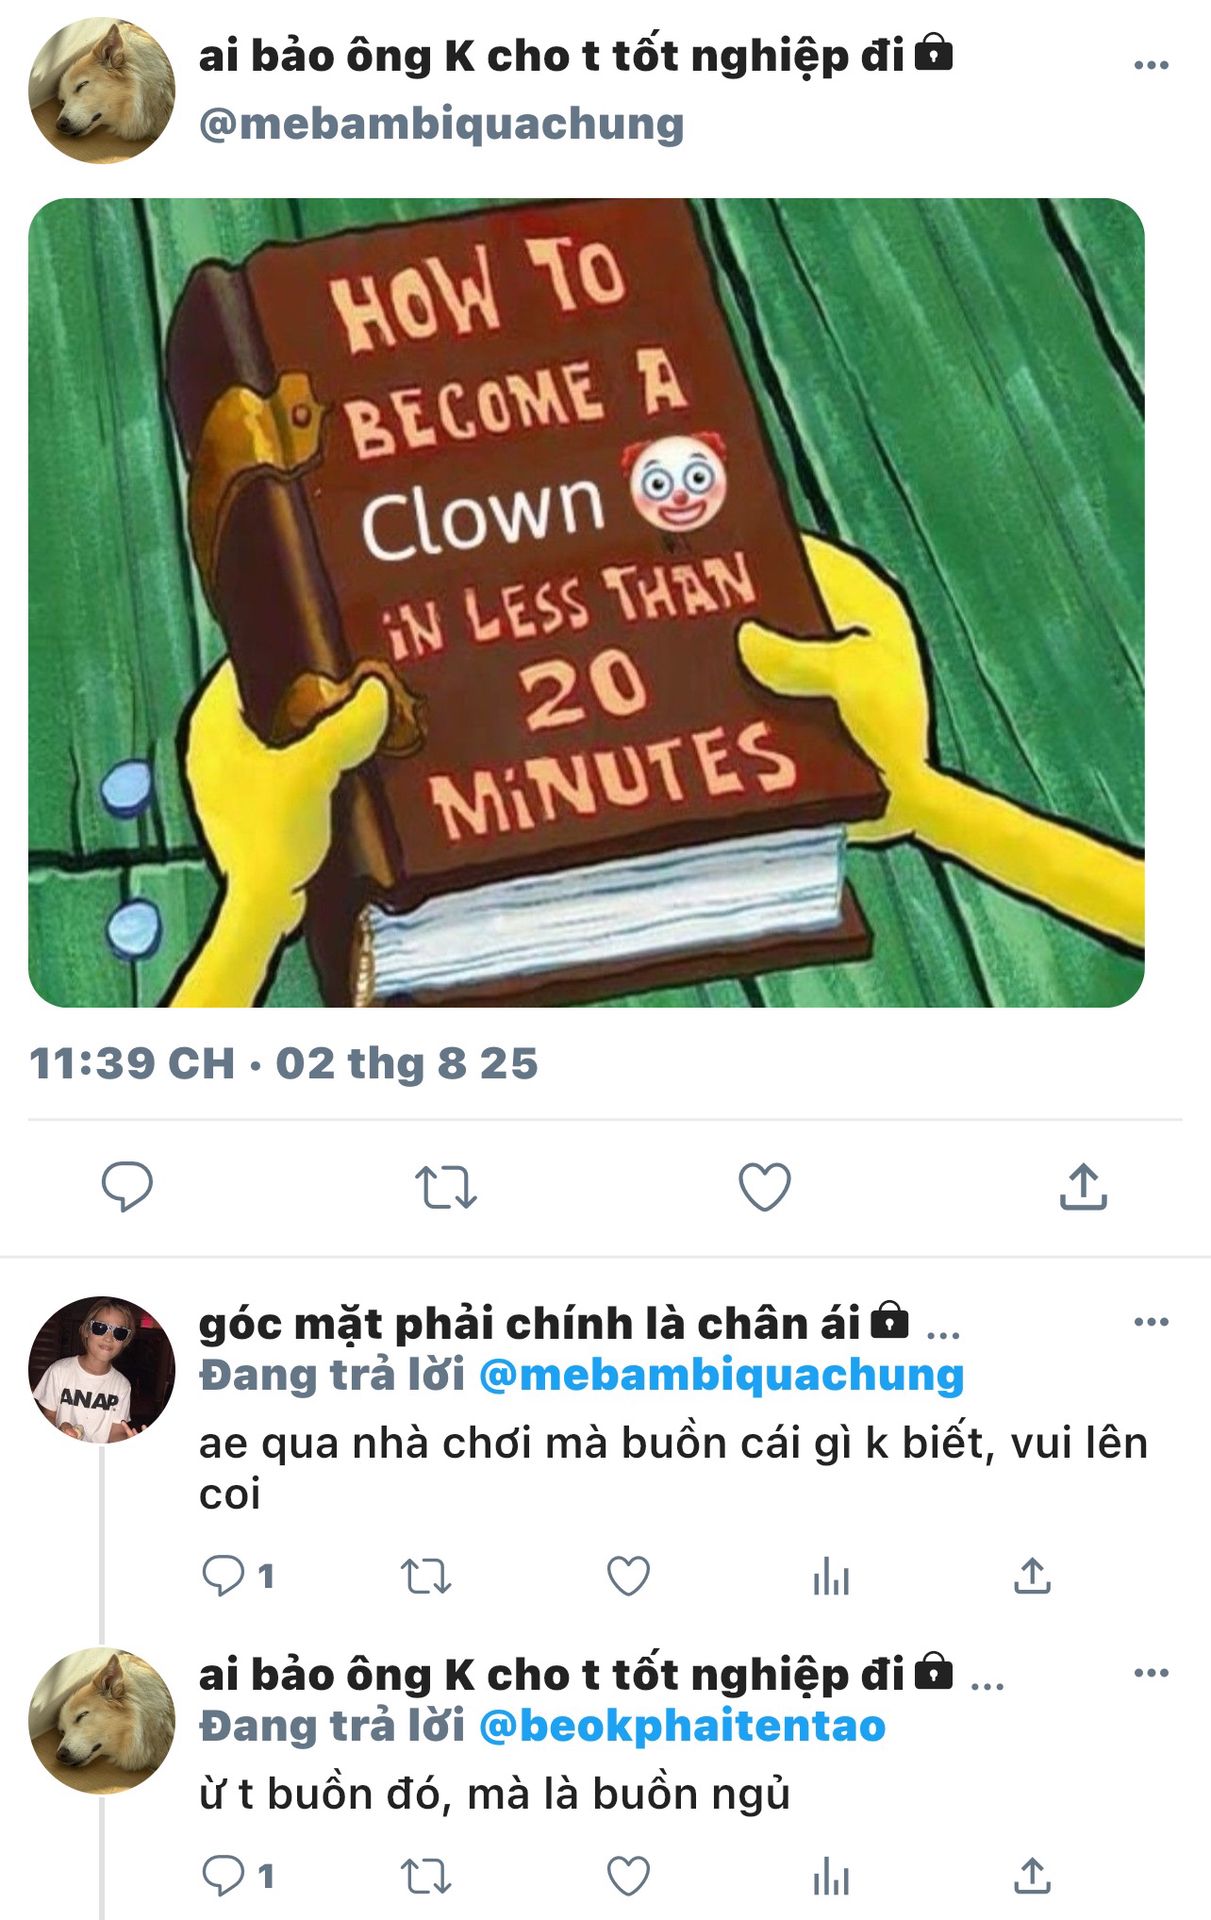Like the 'ae qua nhà chơi' reply

629,1576
